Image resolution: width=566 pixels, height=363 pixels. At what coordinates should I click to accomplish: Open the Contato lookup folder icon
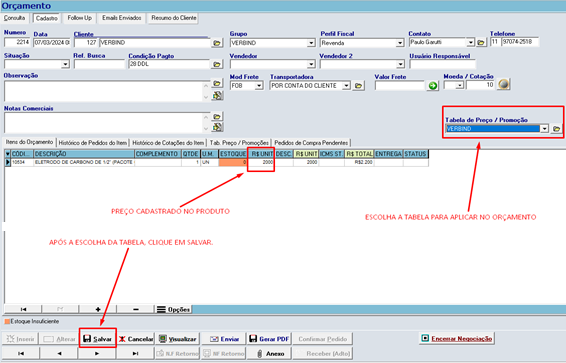click(x=481, y=43)
